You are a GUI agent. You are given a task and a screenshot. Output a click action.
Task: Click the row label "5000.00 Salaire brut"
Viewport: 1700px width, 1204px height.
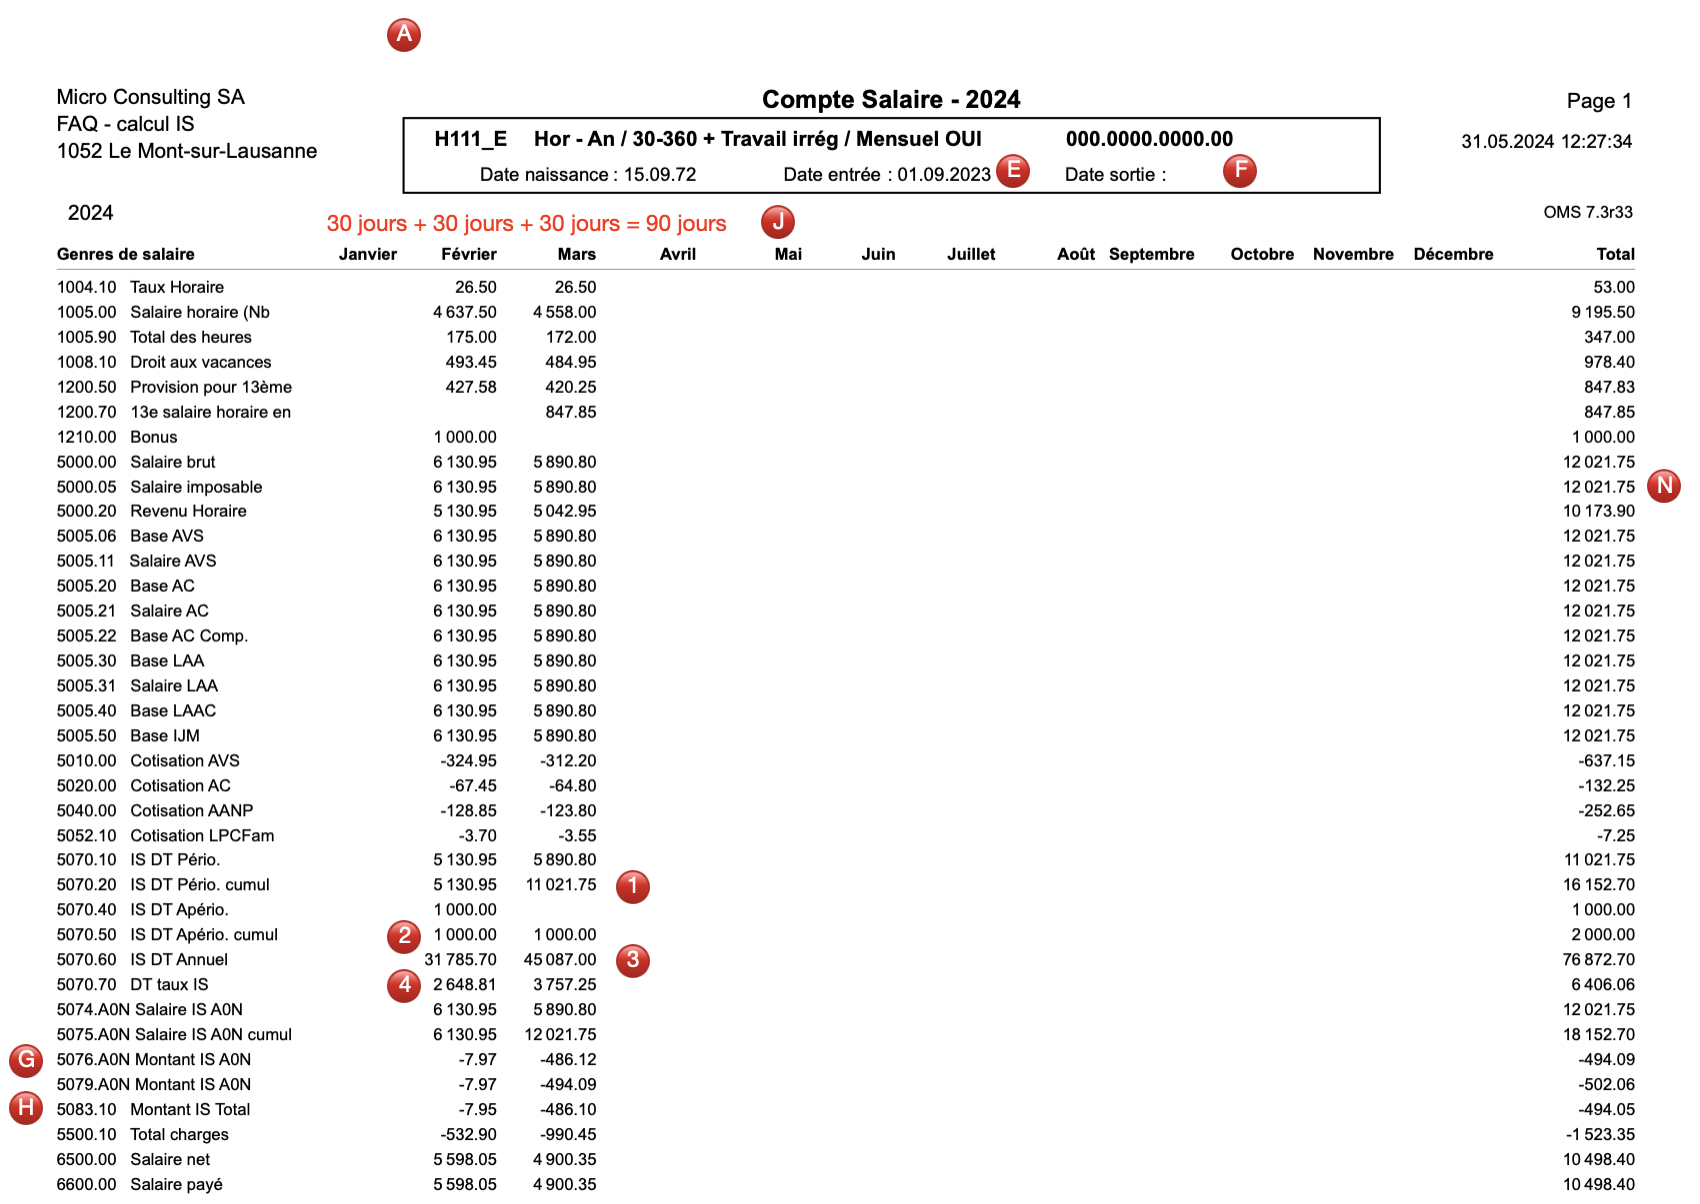point(136,462)
